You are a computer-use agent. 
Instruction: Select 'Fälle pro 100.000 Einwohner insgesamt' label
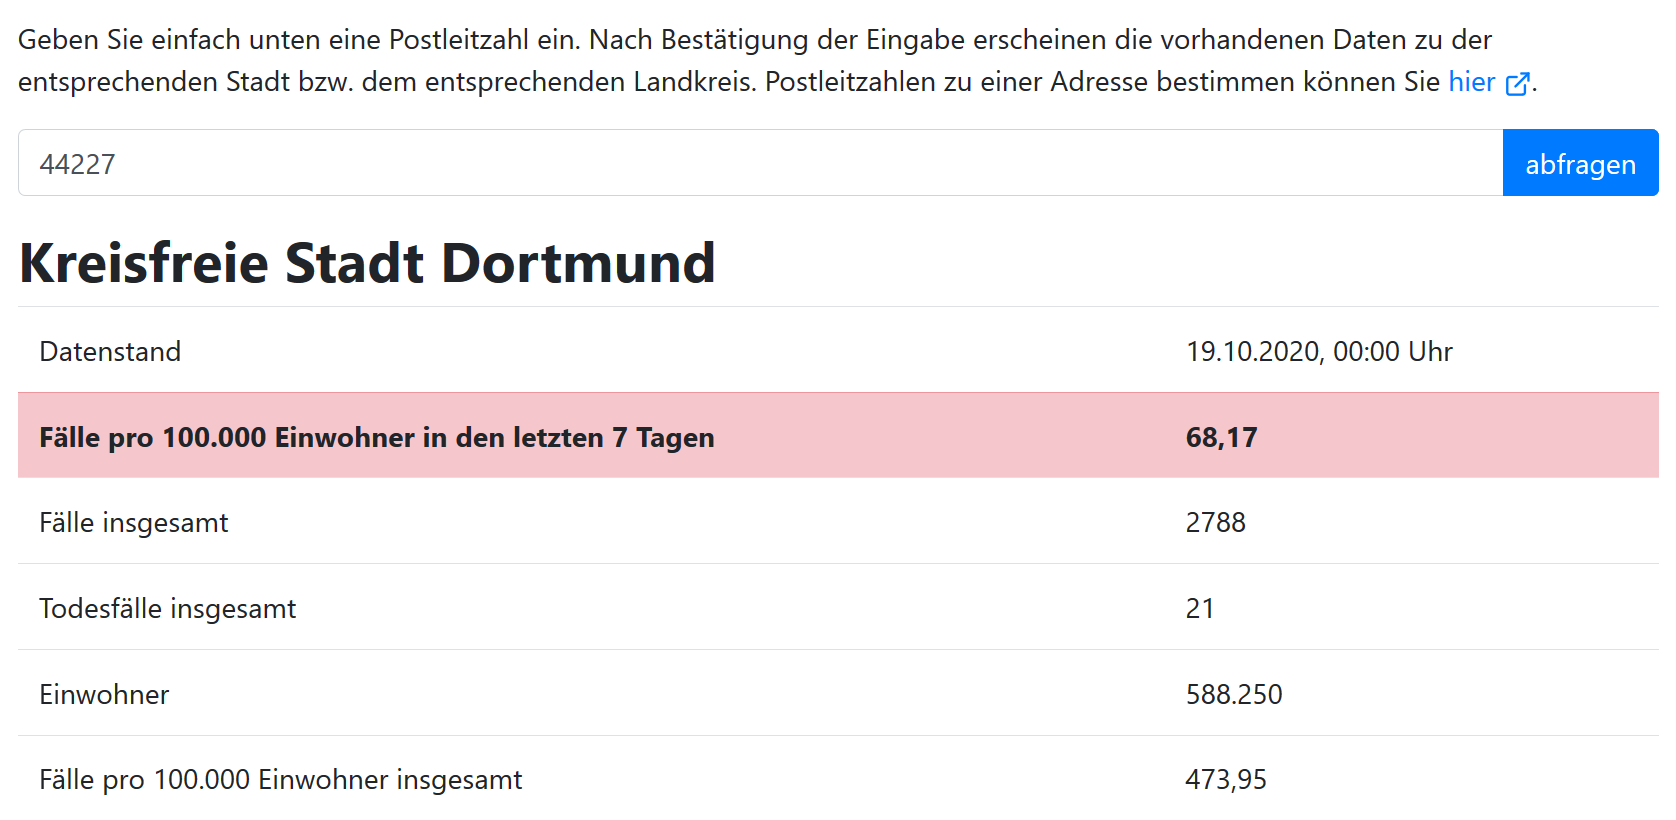(280, 780)
